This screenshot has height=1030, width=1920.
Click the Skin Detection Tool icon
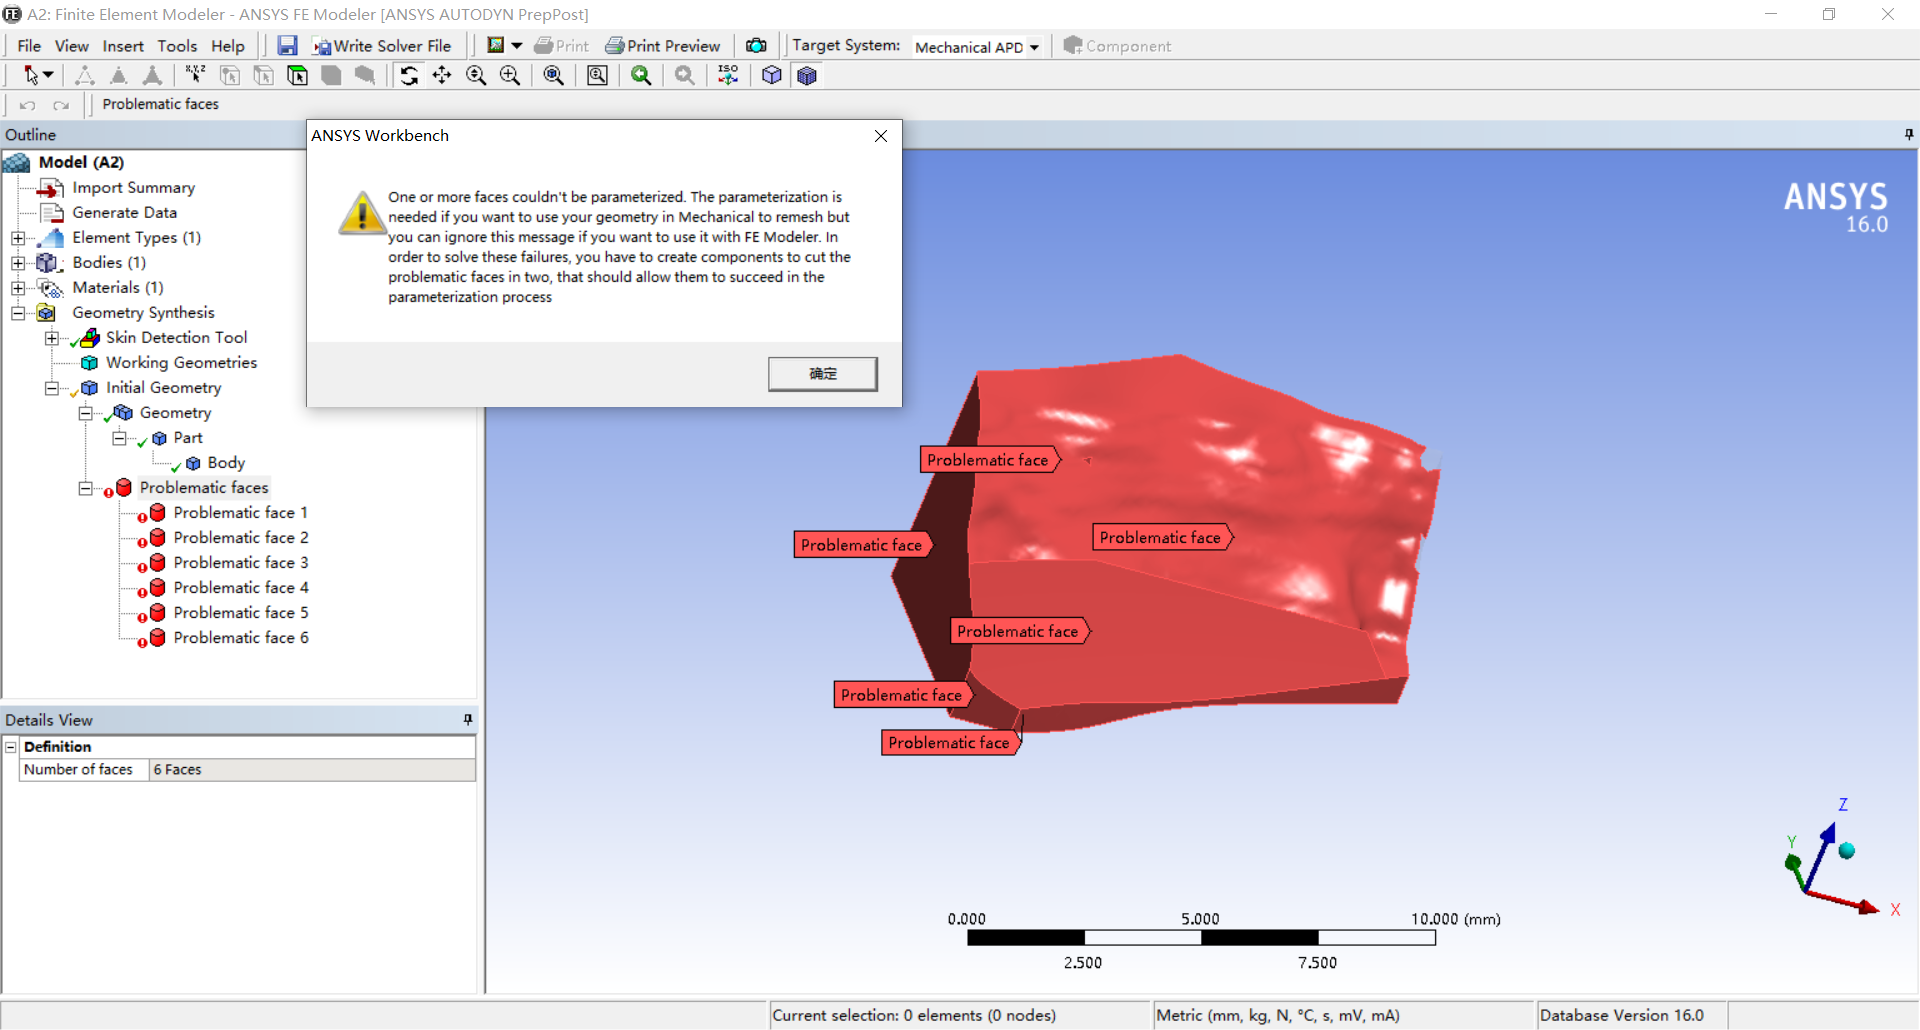pyautogui.click(x=90, y=338)
